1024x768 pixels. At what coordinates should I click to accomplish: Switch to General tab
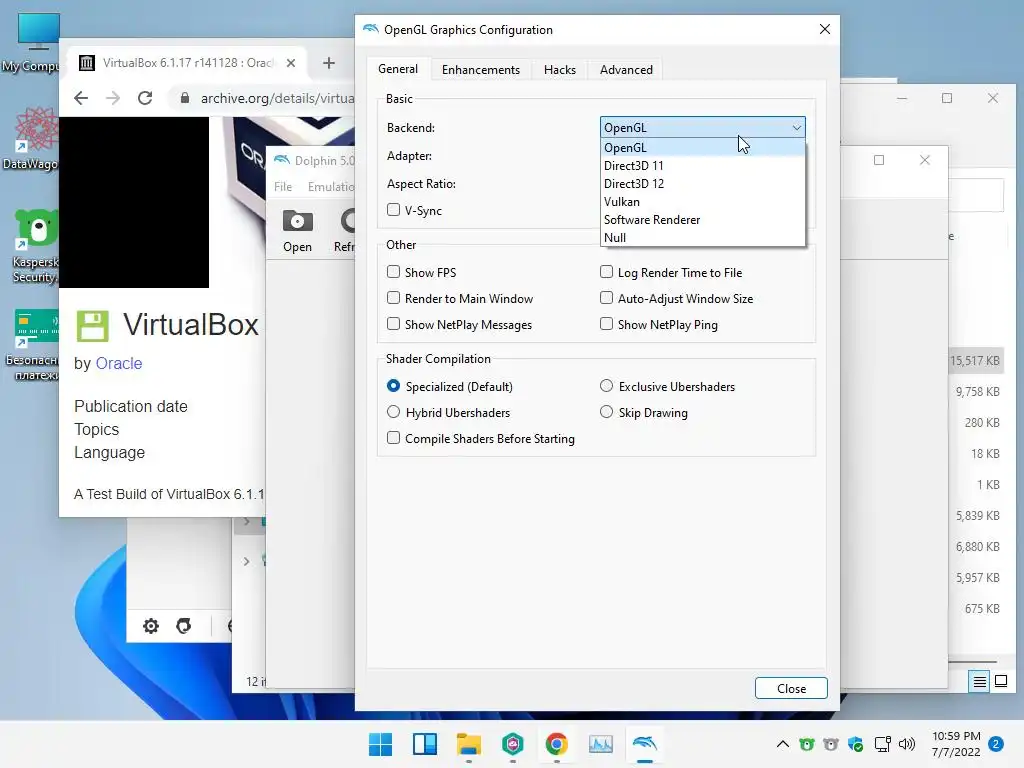[x=398, y=69]
